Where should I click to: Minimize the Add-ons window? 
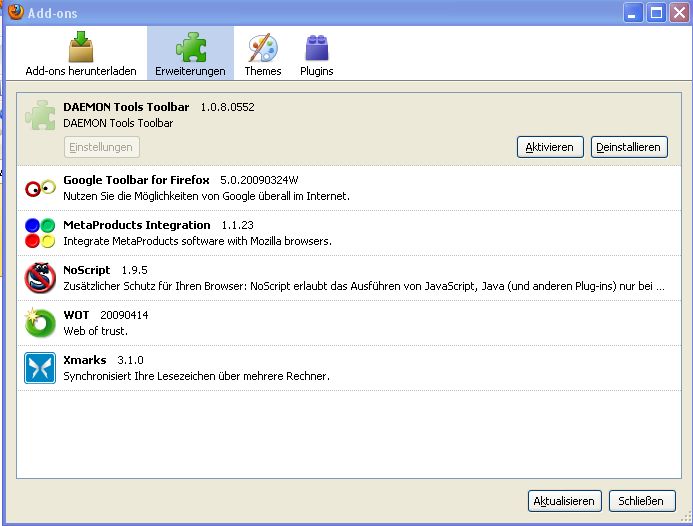click(632, 12)
